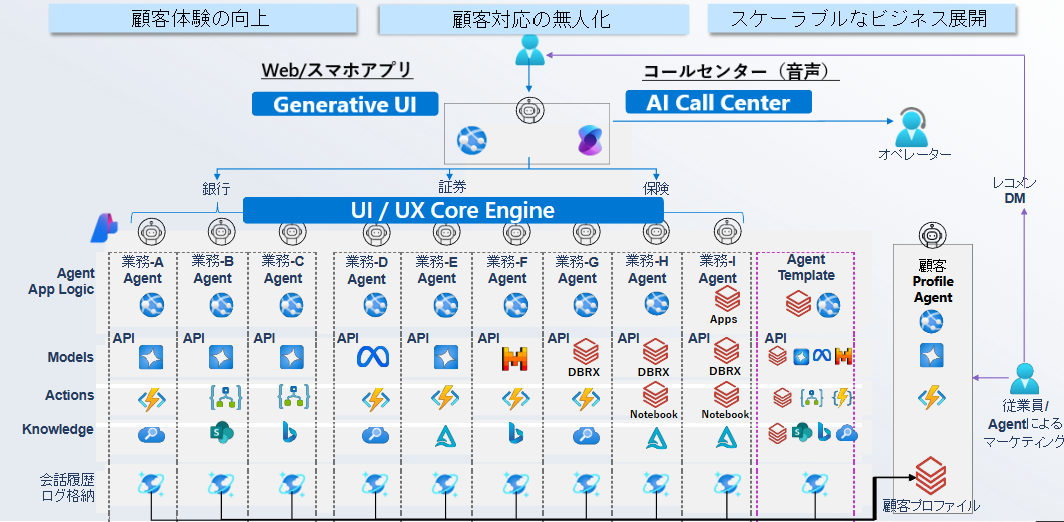Select the UI / UX Core Engine bar
Image resolution: width=1064 pixels, height=522 pixels.
(x=453, y=210)
